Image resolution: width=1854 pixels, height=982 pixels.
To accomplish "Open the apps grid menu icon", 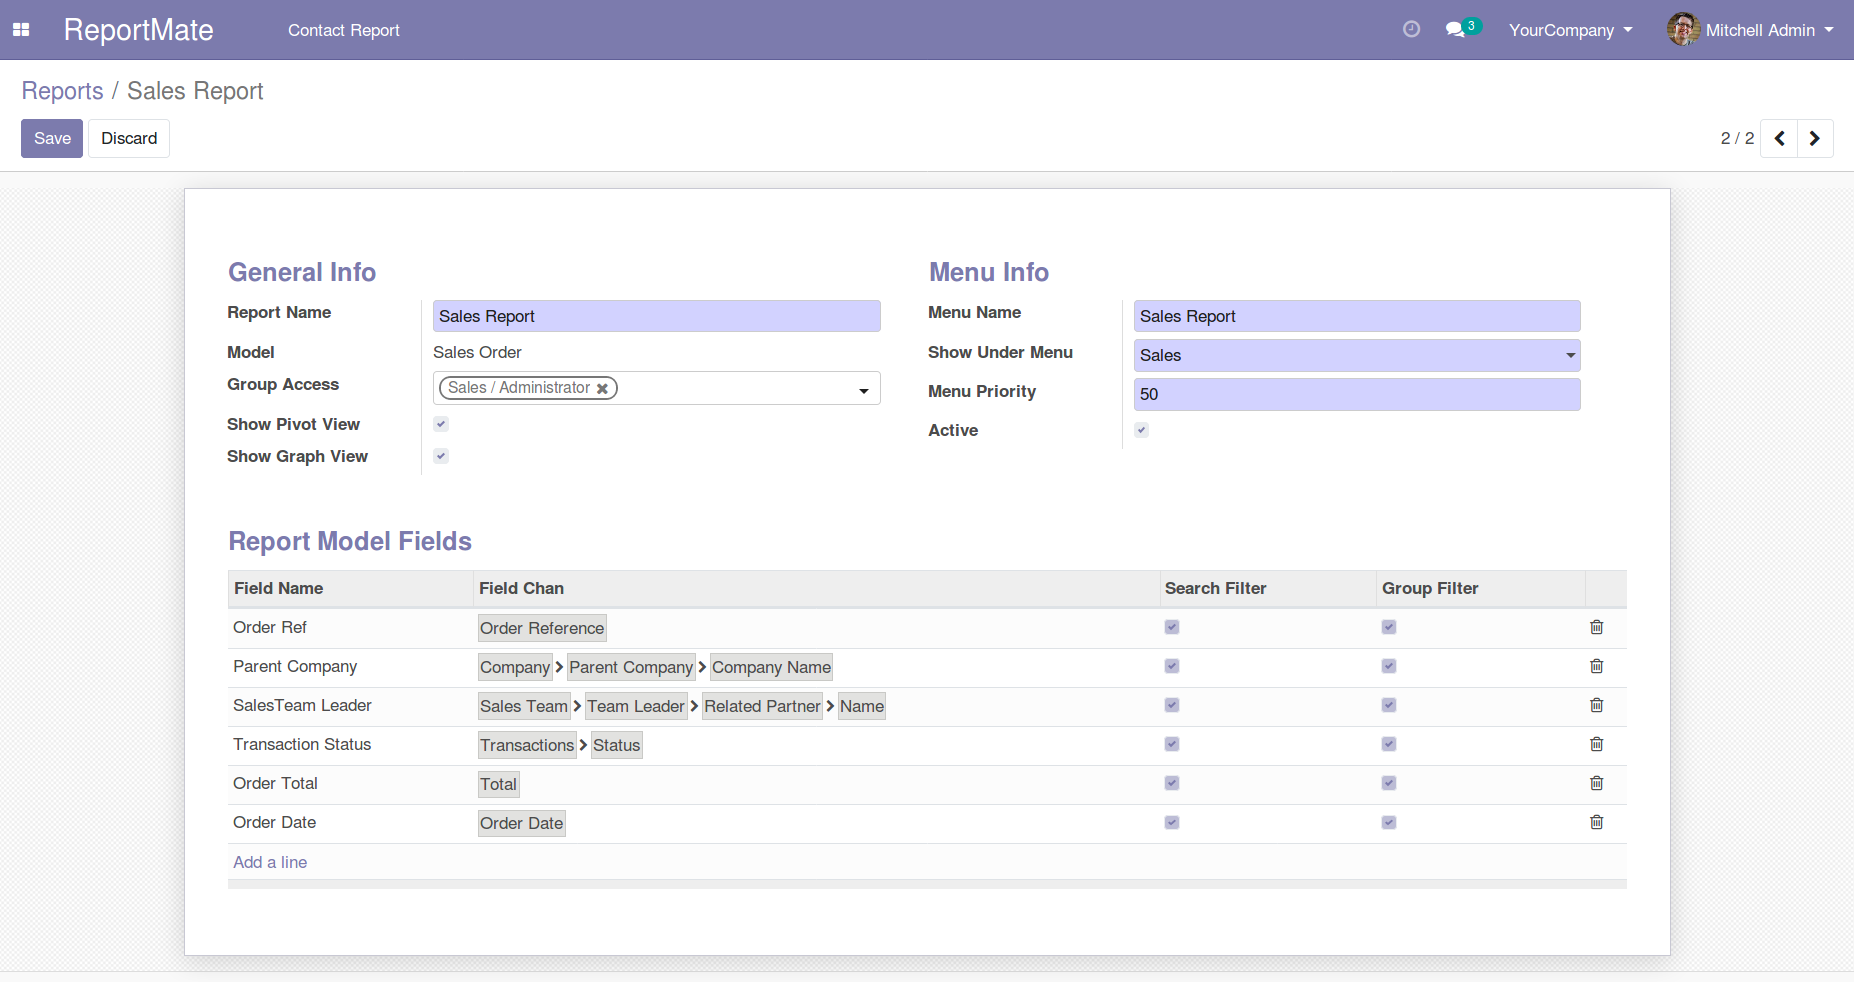I will click(21, 30).
